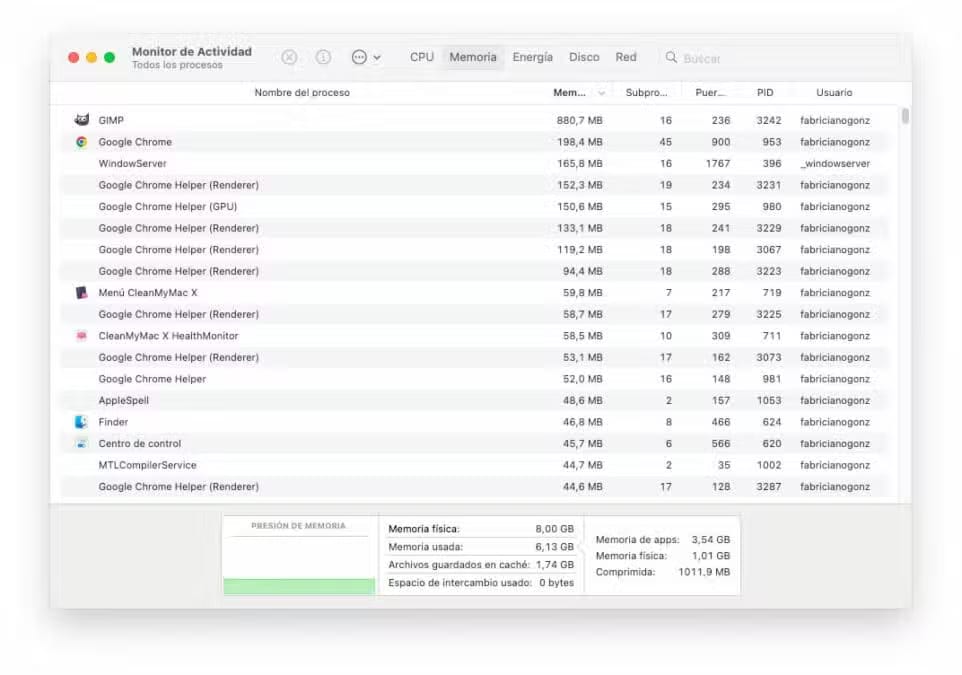Select the MTLCompilerService process row
Screen dimensions: 962x675
472,465
